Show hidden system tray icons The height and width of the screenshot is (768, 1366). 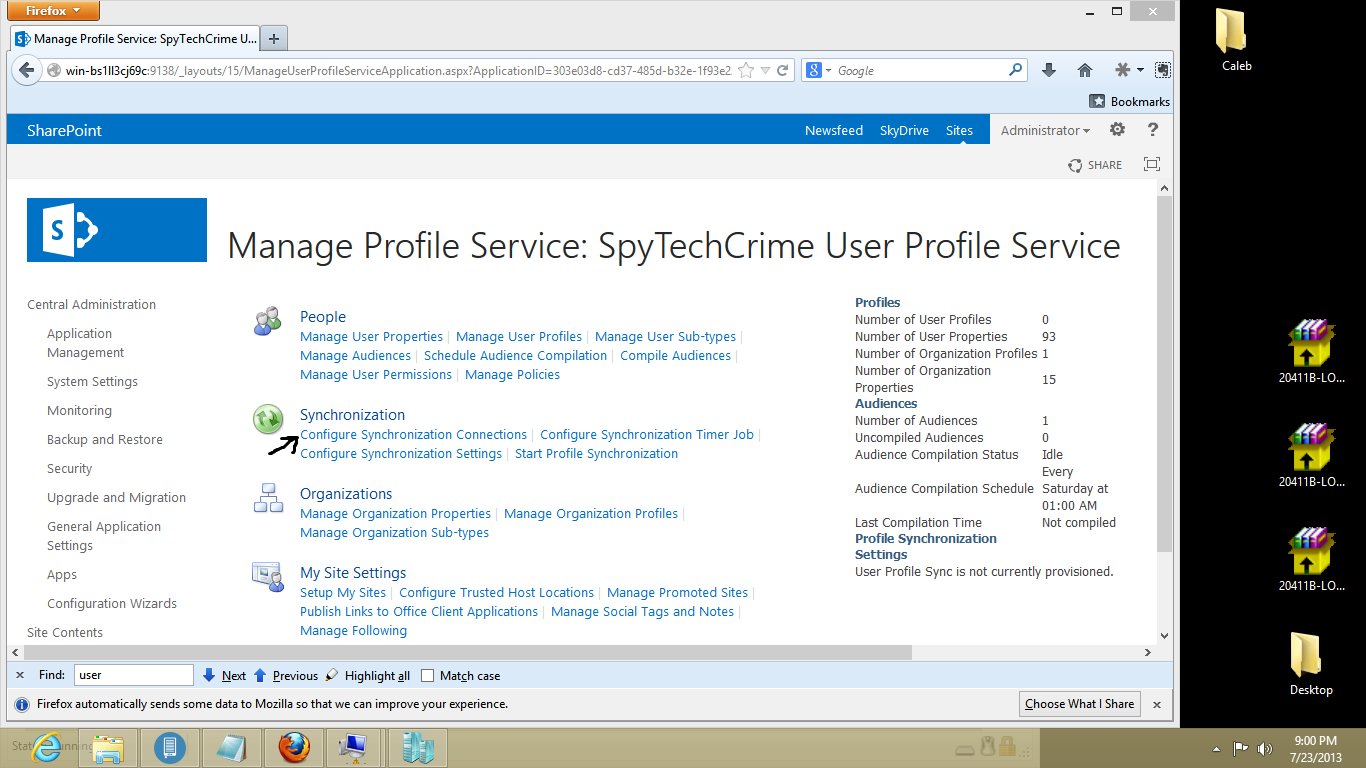(1216, 748)
